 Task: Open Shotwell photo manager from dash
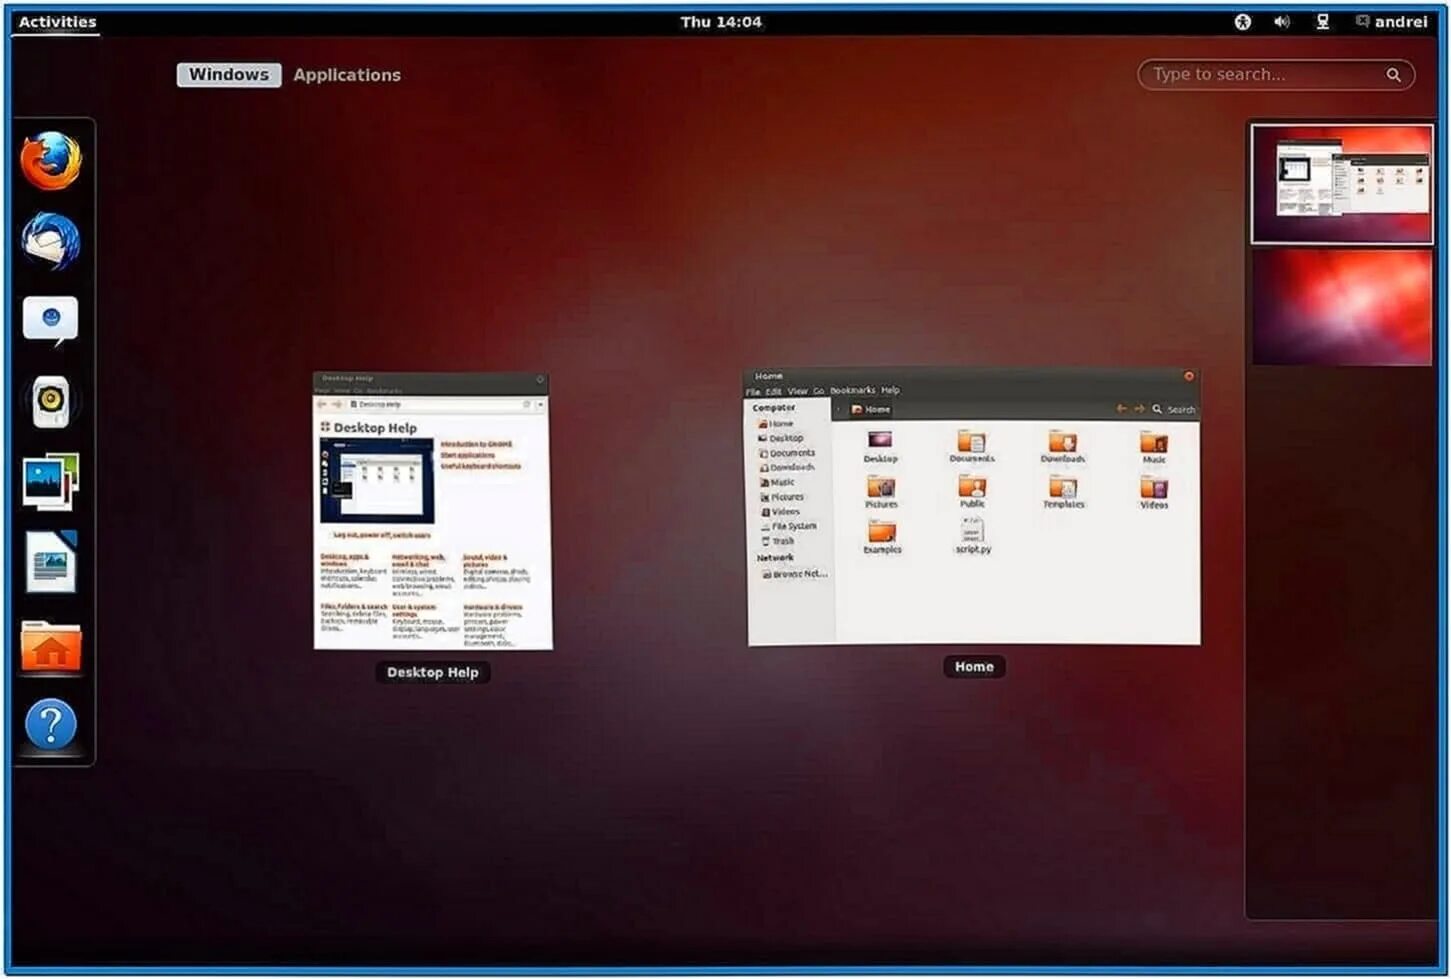click(x=51, y=481)
